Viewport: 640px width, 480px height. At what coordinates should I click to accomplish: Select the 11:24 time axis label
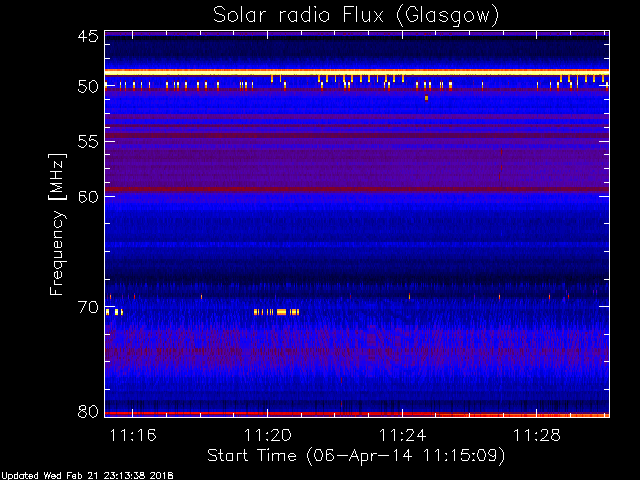tap(402, 435)
